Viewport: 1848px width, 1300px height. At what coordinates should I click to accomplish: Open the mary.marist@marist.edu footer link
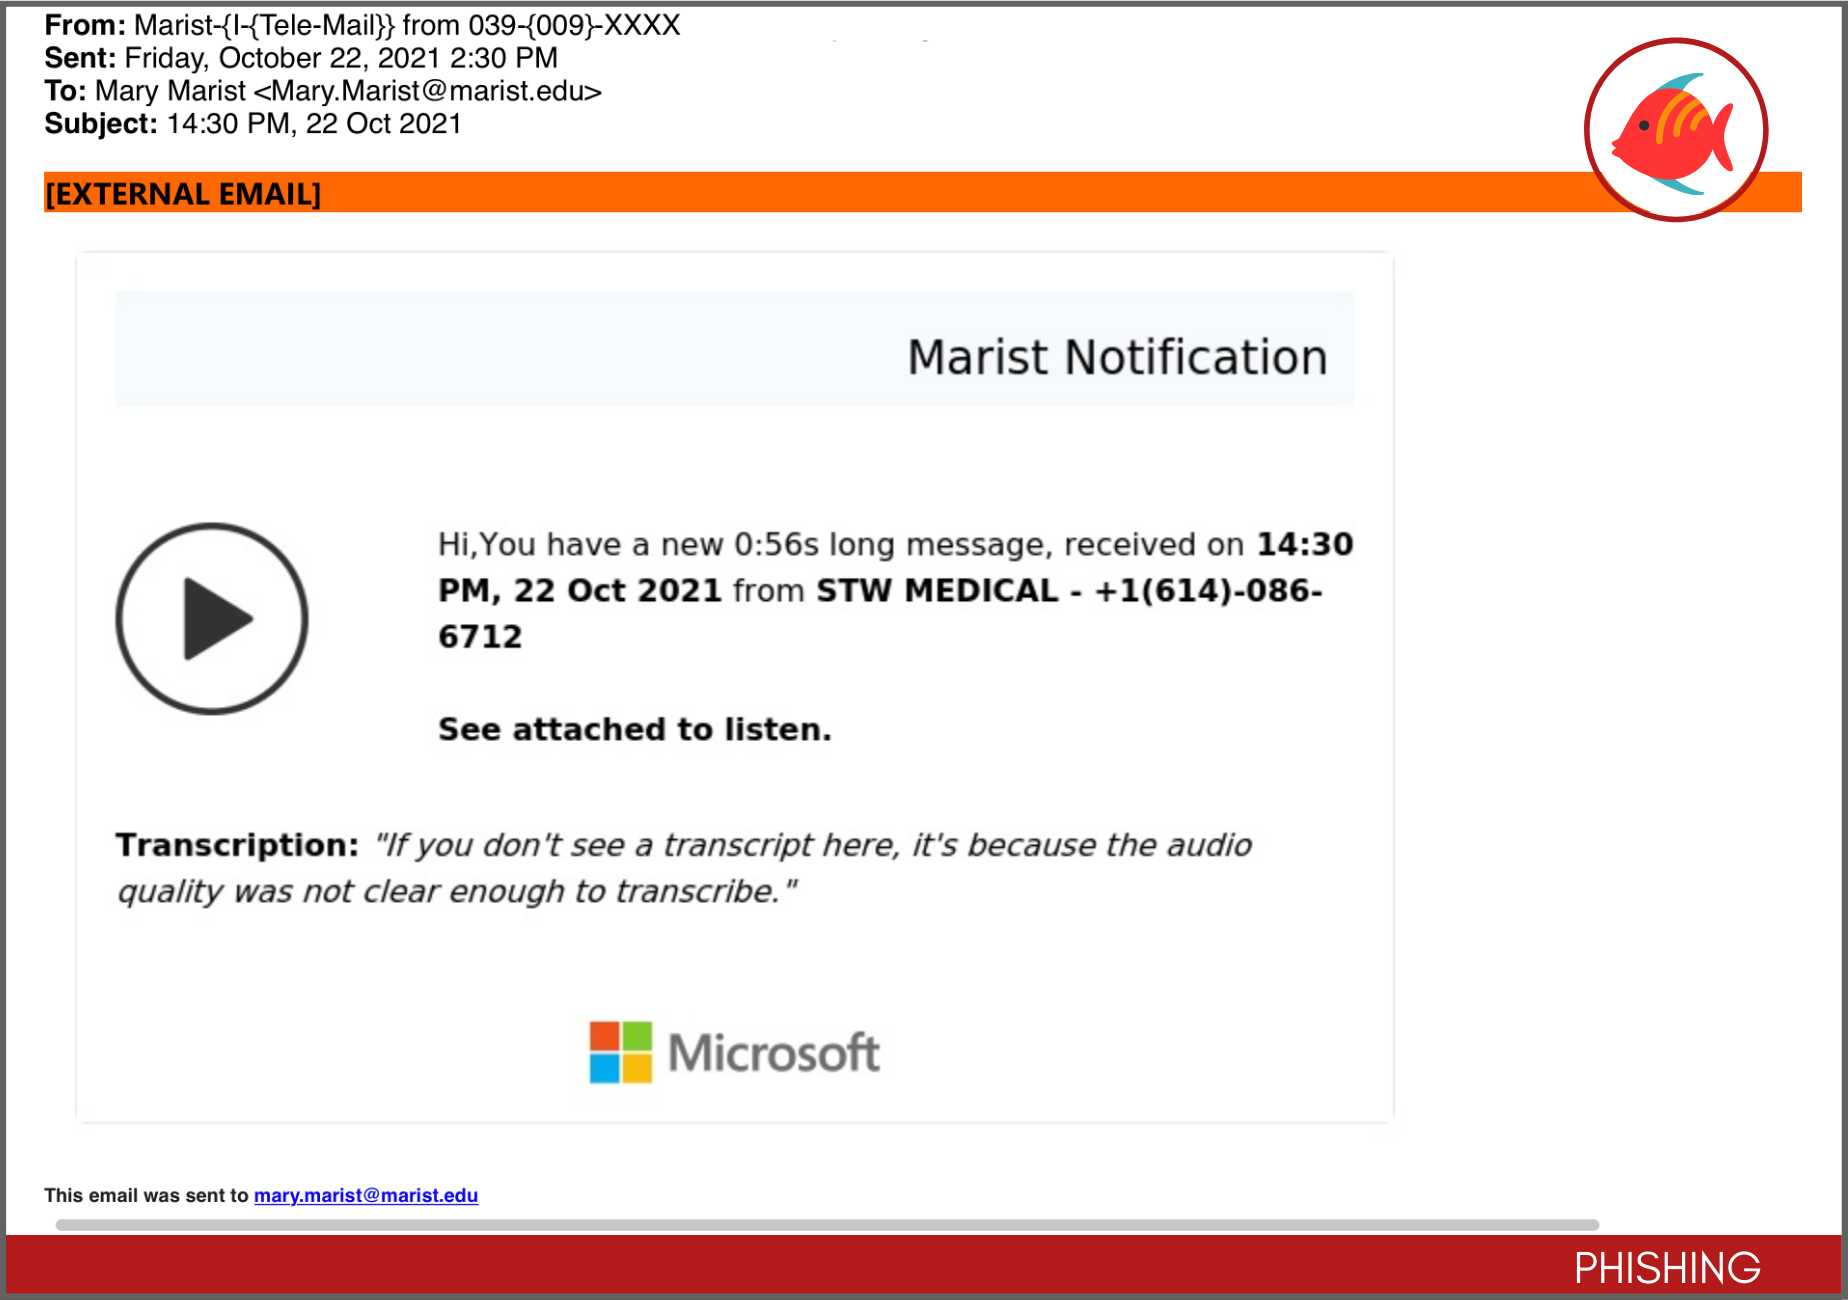point(366,1195)
